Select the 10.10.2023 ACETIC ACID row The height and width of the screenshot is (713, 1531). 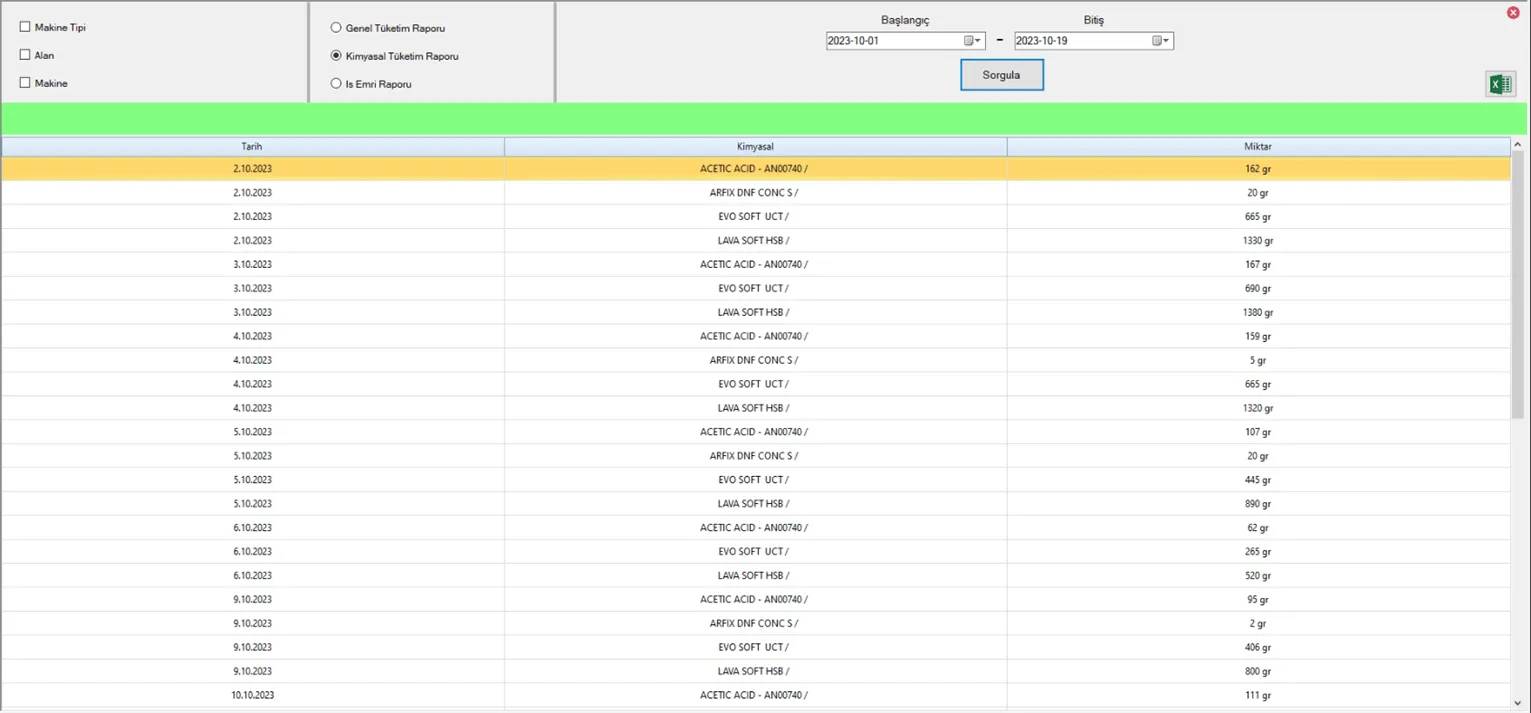pyautogui.click(x=754, y=695)
